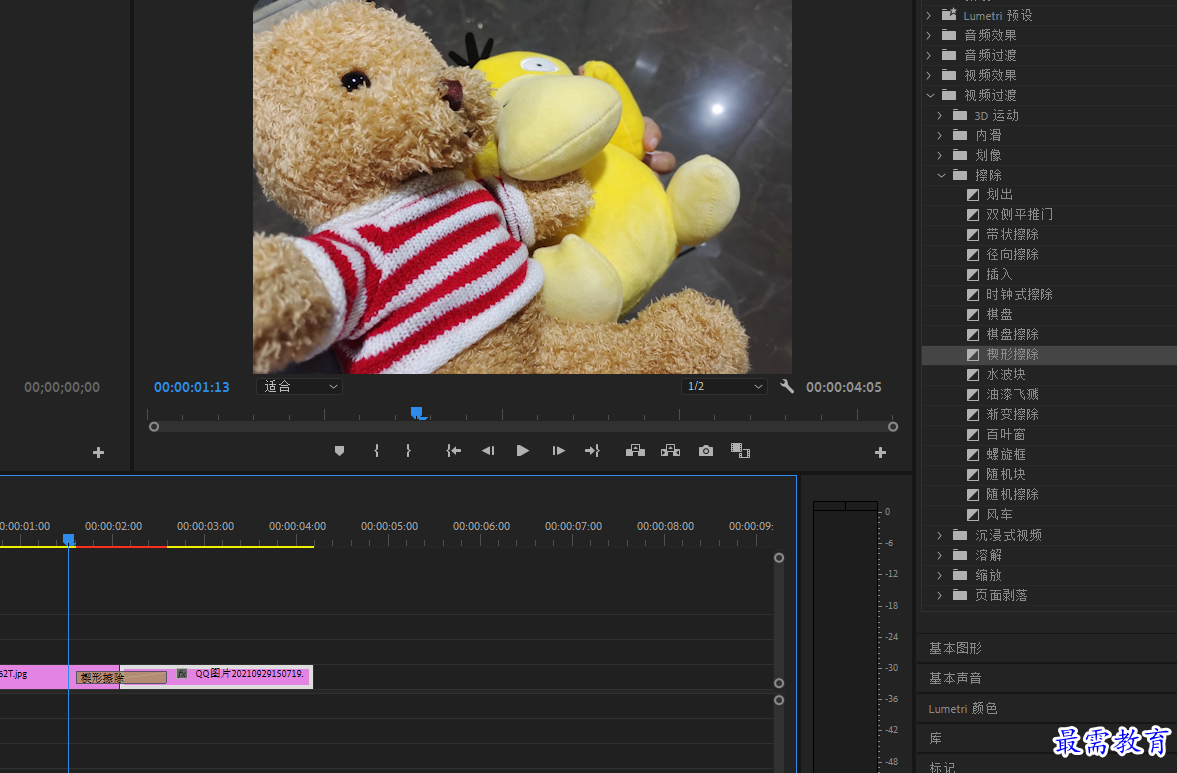This screenshot has height=773, width=1177.
Task: Expand the 视频效果 folder
Action: pyautogui.click(x=929, y=75)
